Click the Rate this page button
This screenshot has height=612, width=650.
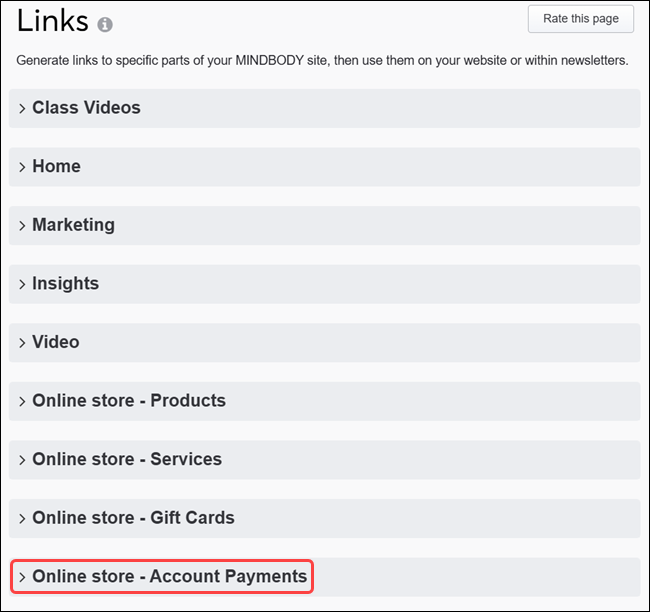pos(580,19)
